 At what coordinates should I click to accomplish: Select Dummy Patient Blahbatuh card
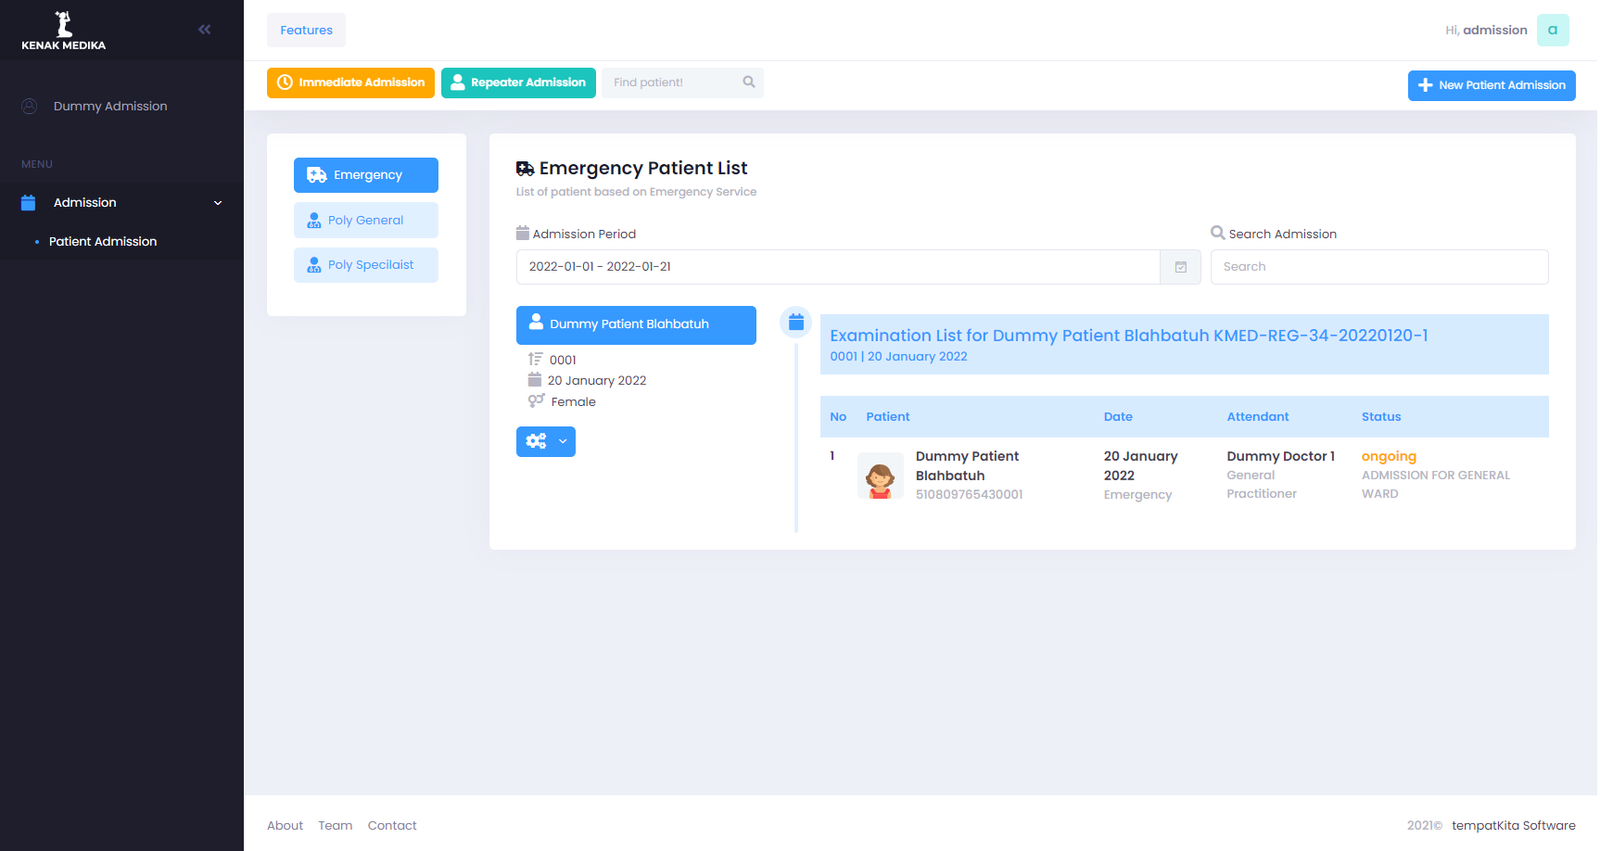pyautogui.click(x=636, y=325)
